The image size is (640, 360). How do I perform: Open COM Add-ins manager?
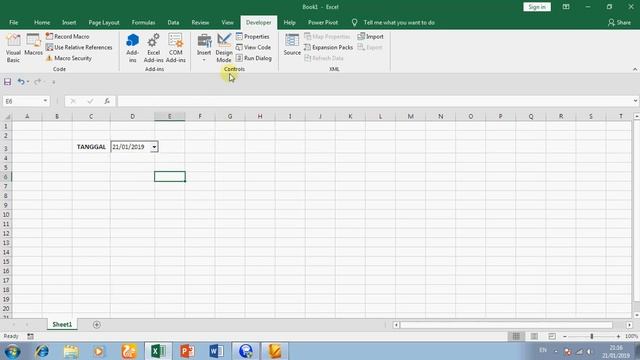176,48
